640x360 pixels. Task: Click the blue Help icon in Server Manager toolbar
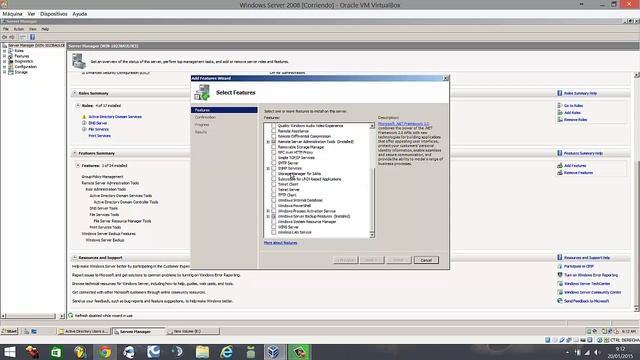pos(32,37)
